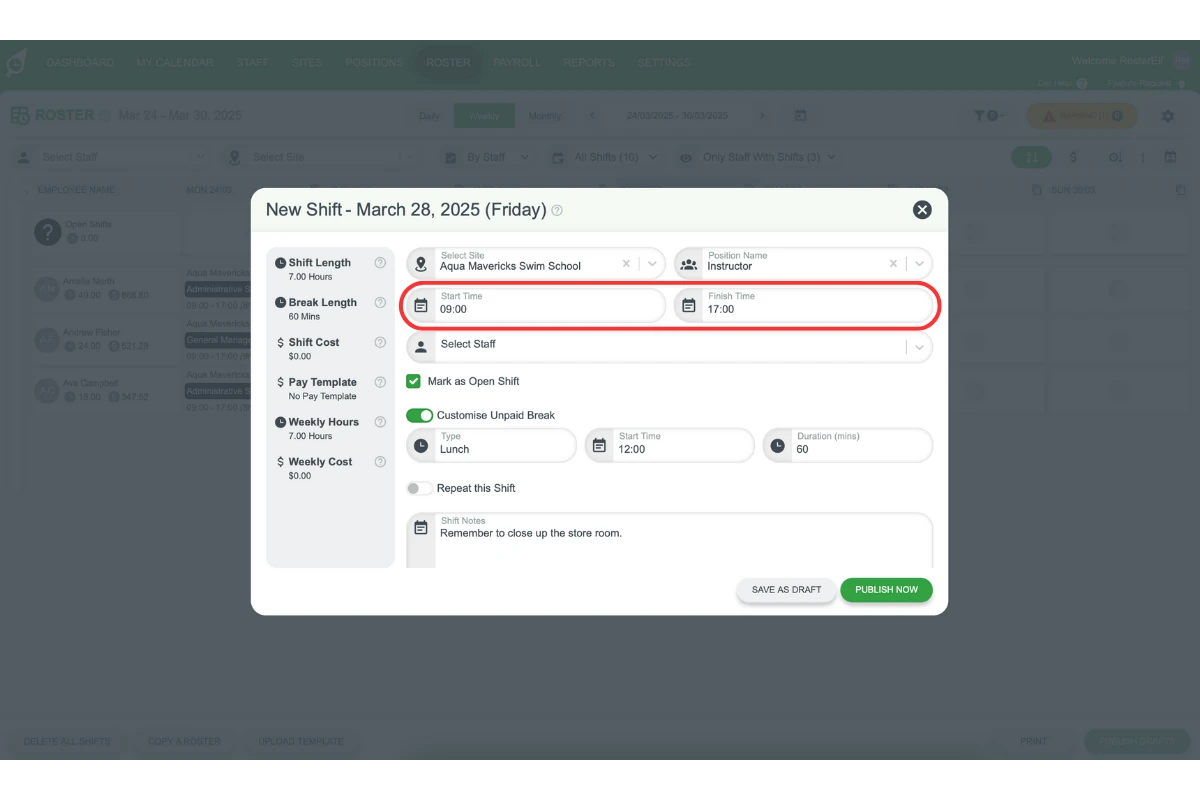The width and height of the screenshot is (1200, 800).
Task: Click the calendar icon in Finish Time
Action: tap(689, 305)
